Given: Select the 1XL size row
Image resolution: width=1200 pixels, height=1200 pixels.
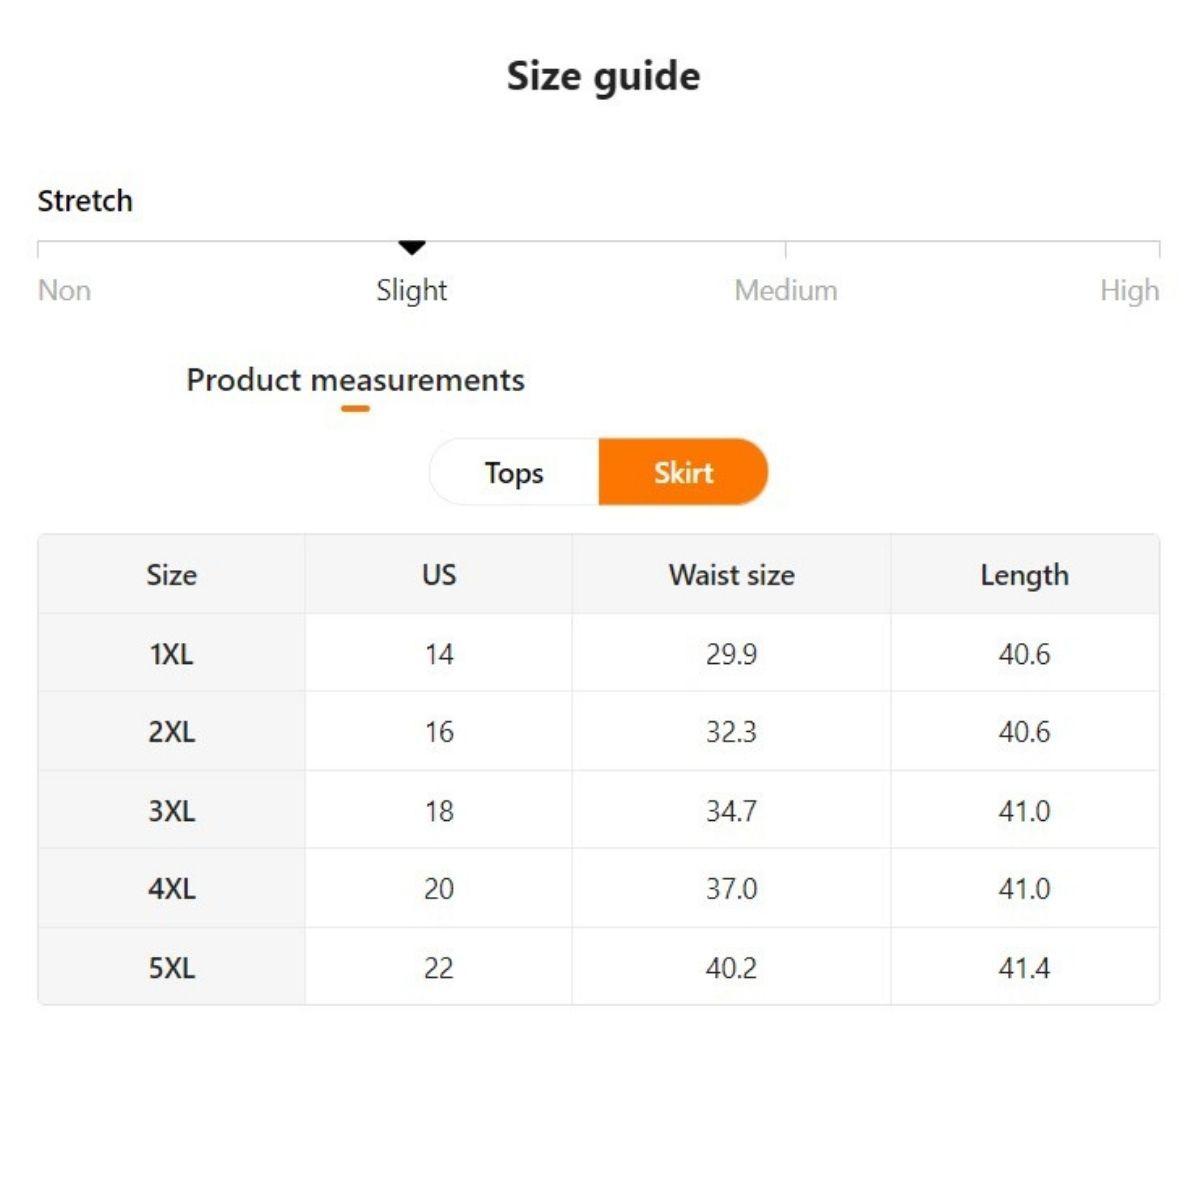Looking at the screenshot, I should tap(171, 654).
